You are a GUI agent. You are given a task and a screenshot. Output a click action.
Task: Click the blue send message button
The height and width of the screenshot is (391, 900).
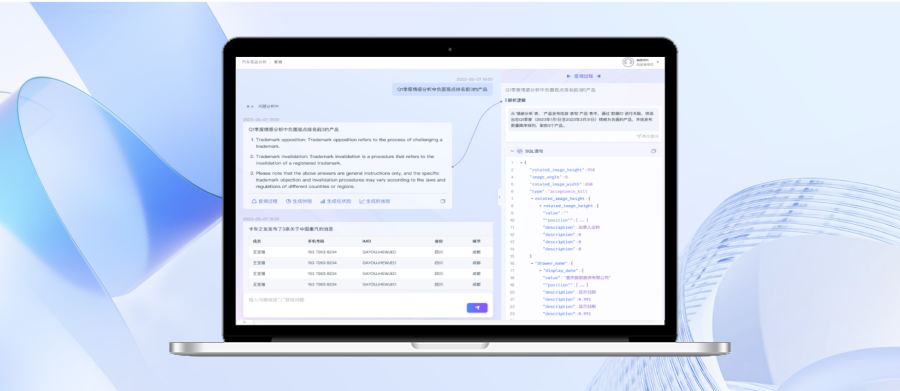pyautogui.click(x=477, y=308)
